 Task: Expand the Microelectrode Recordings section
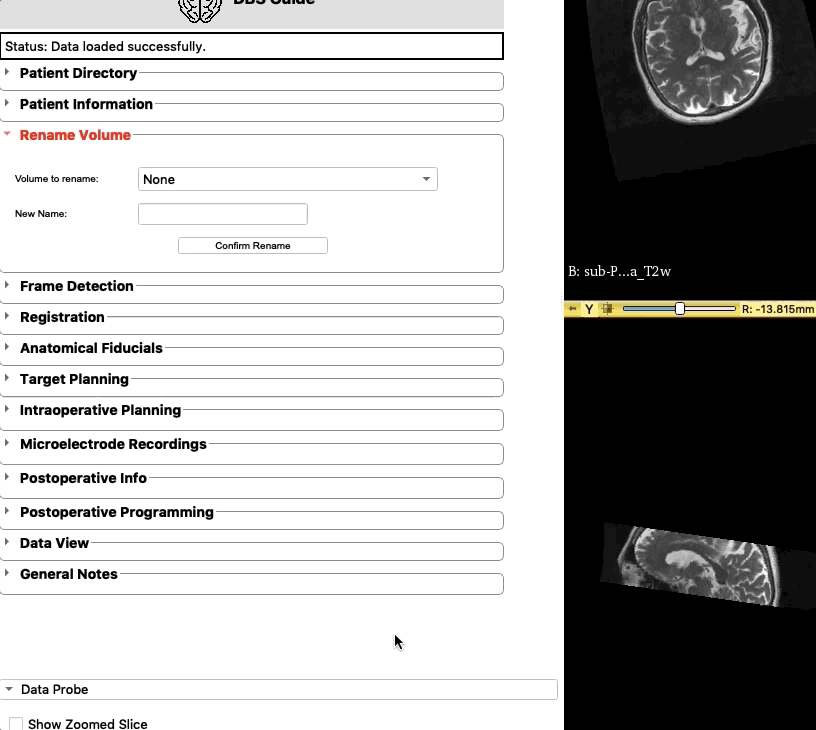113,444
